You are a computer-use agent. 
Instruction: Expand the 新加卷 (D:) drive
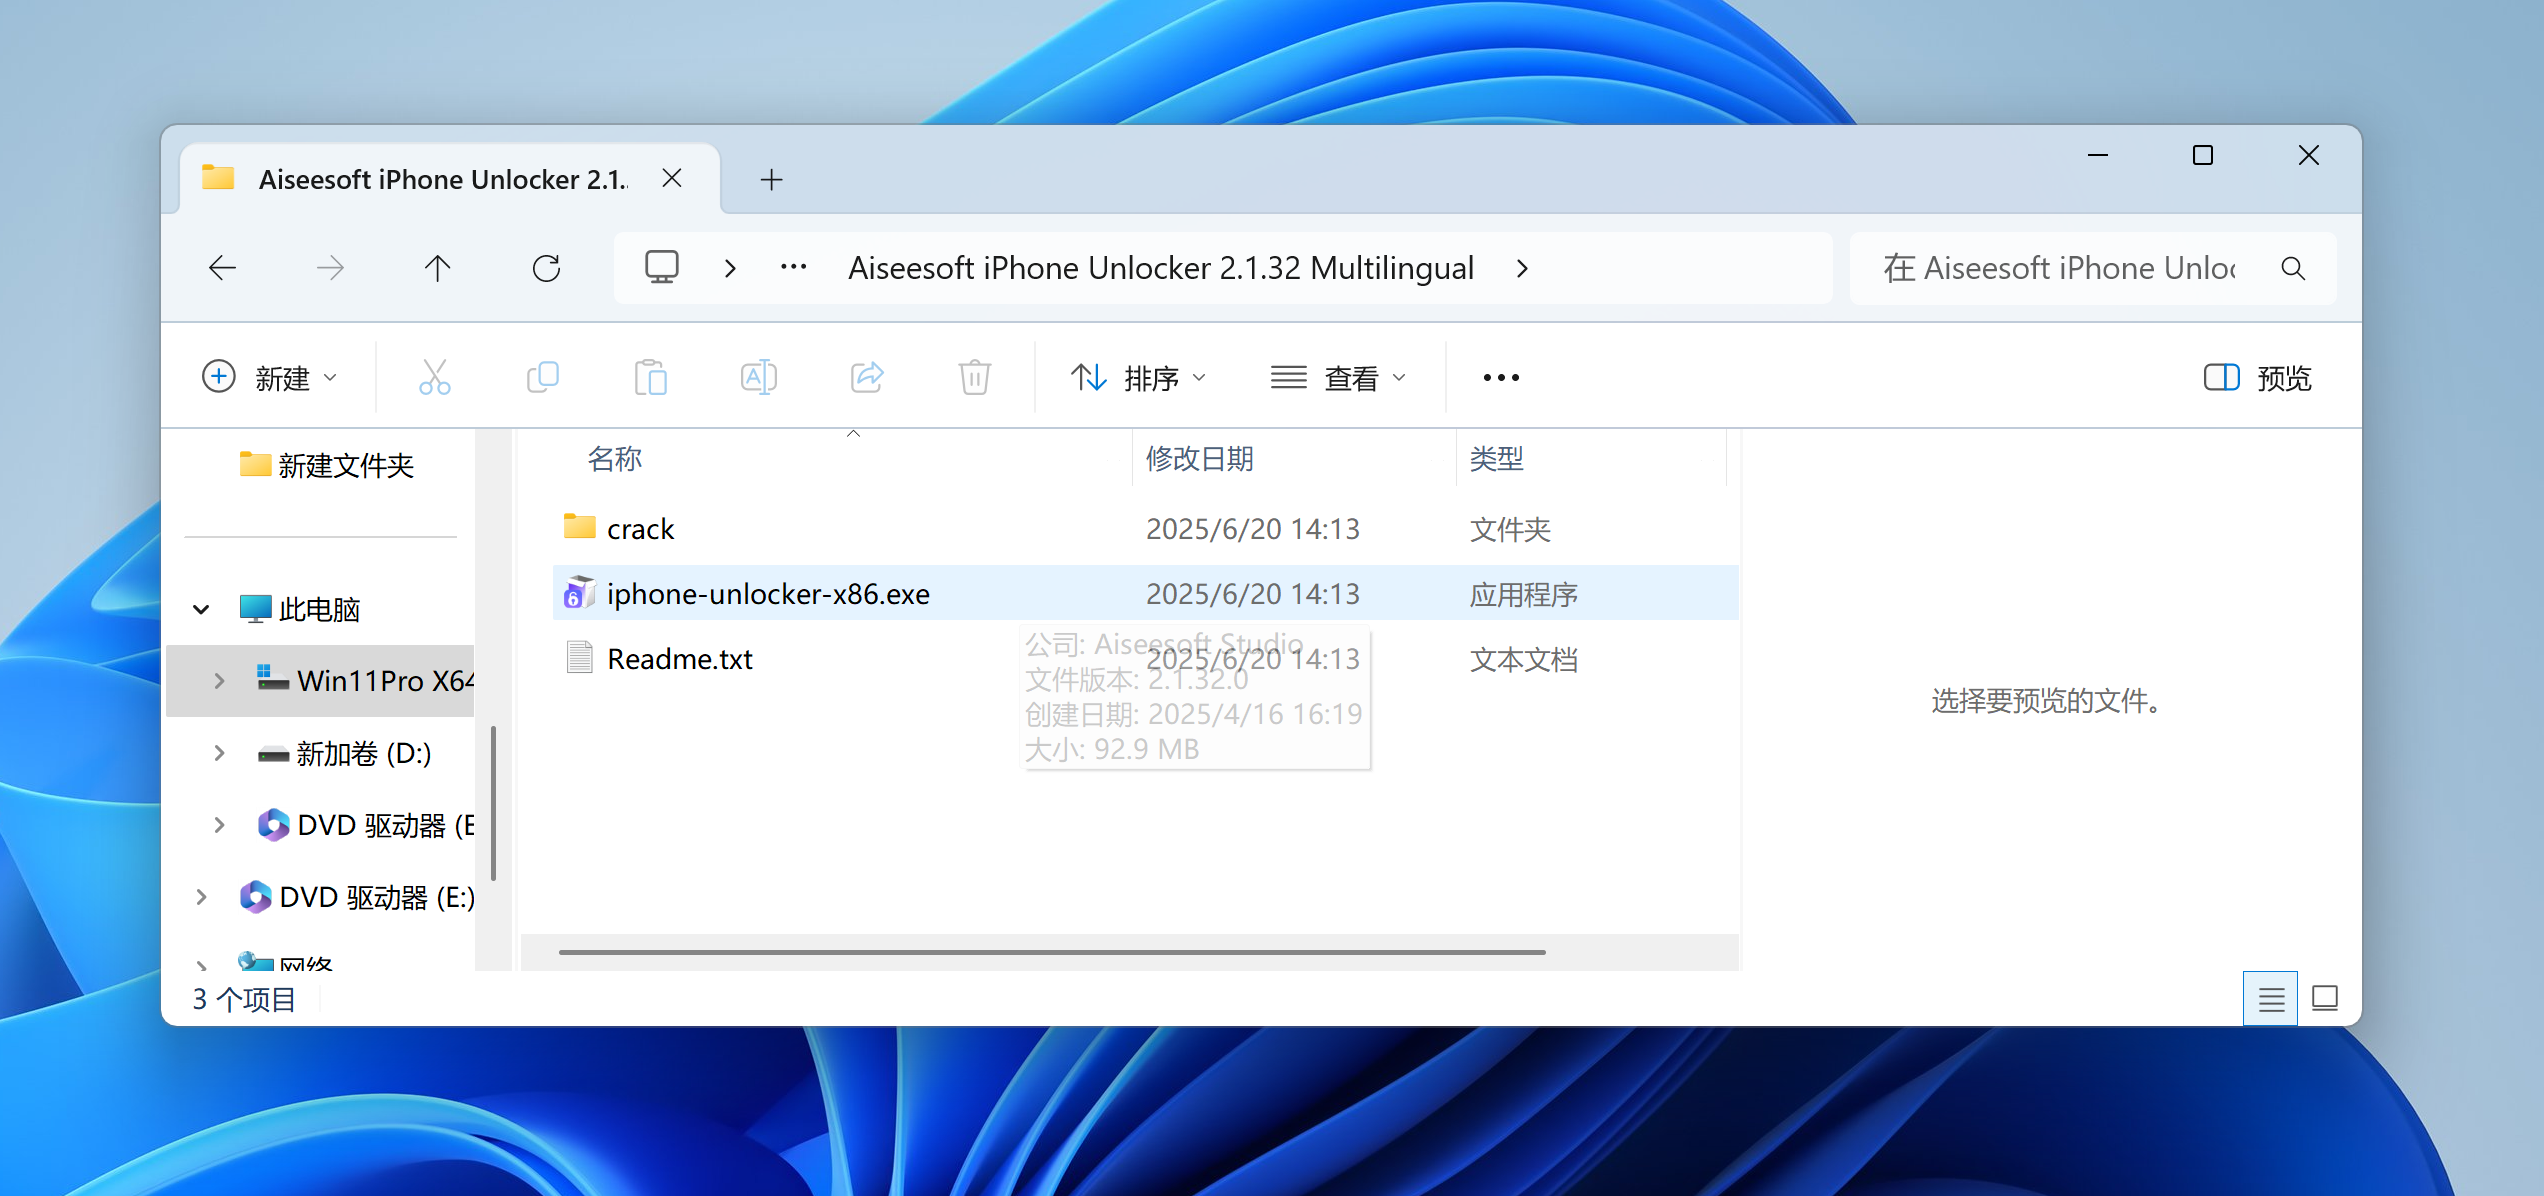pos(219,753)
